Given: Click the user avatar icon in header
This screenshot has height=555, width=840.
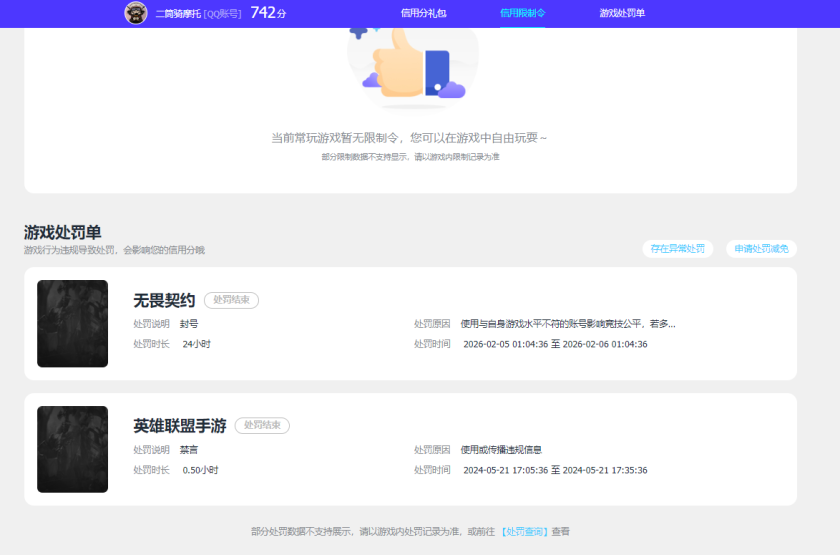Looking at the screenshot, I should [135, 13].
